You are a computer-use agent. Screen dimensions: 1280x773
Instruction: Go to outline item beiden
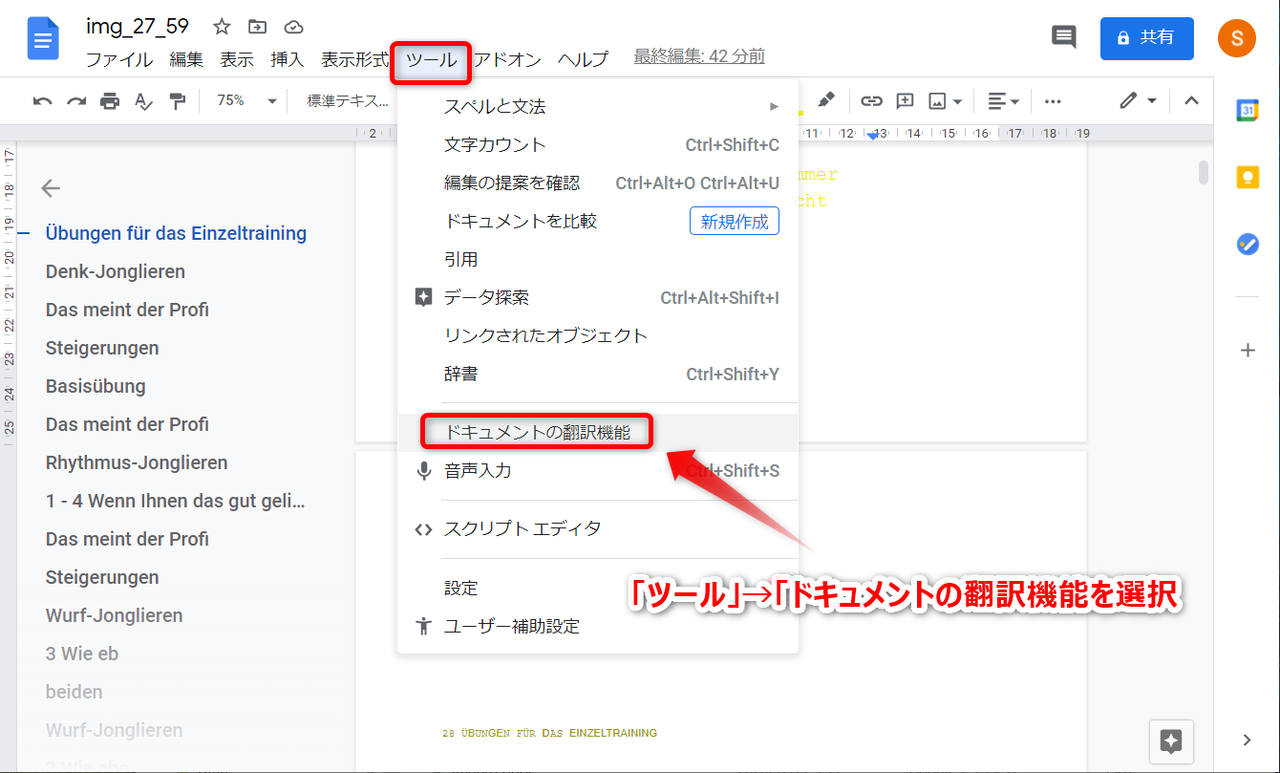(74, 691)
